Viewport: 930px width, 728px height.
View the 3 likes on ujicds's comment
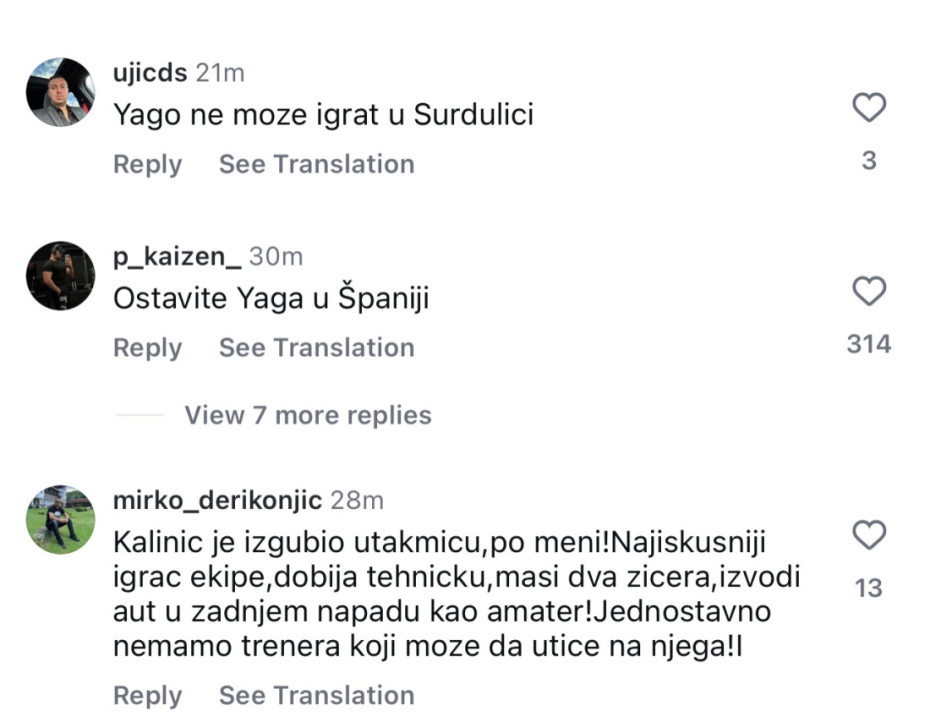(869, 160)
